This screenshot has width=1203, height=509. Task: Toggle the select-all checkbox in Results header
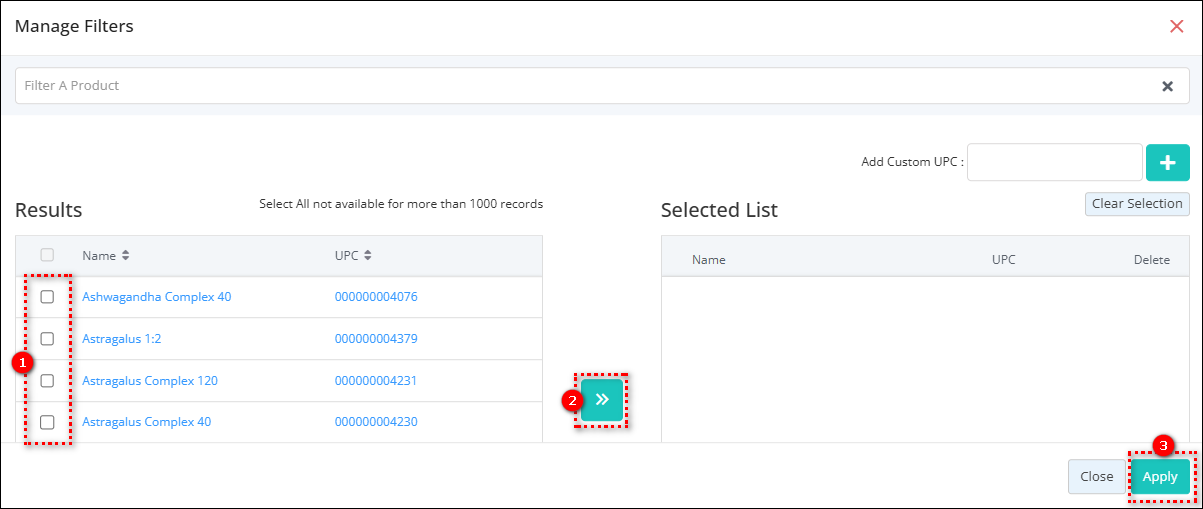pos(47,255)
